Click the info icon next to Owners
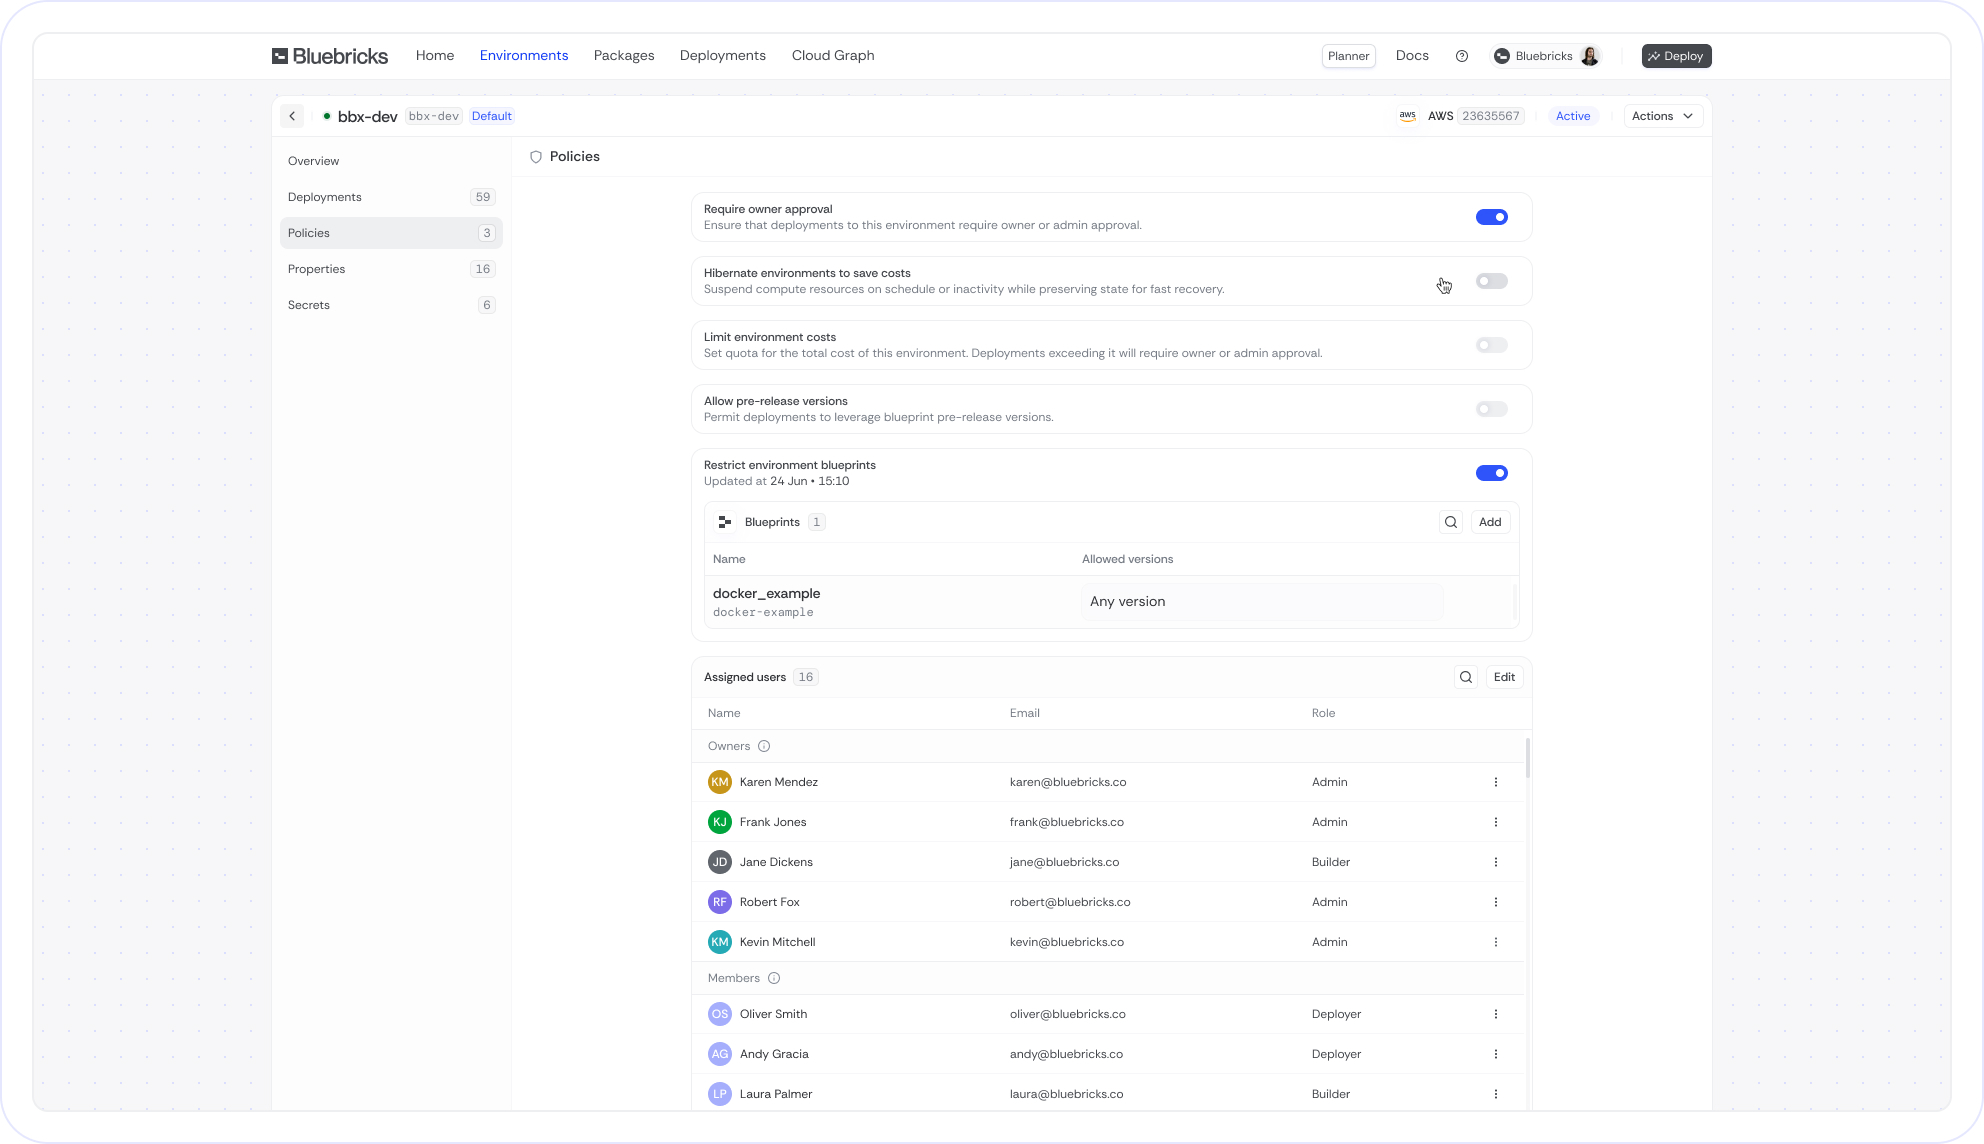1984x1144 pixels. coord(764,746)
